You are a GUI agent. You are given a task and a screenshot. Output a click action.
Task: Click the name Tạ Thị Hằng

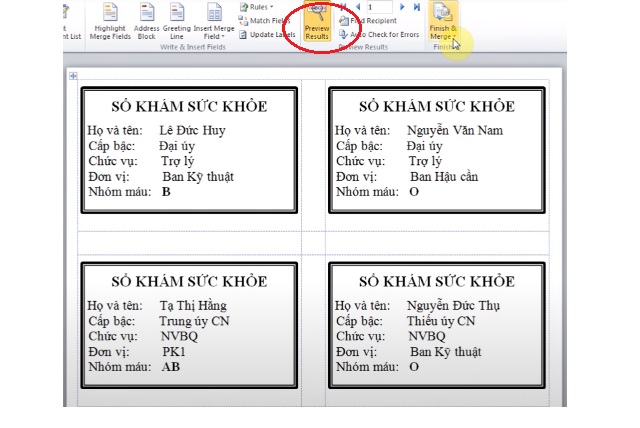193,306
